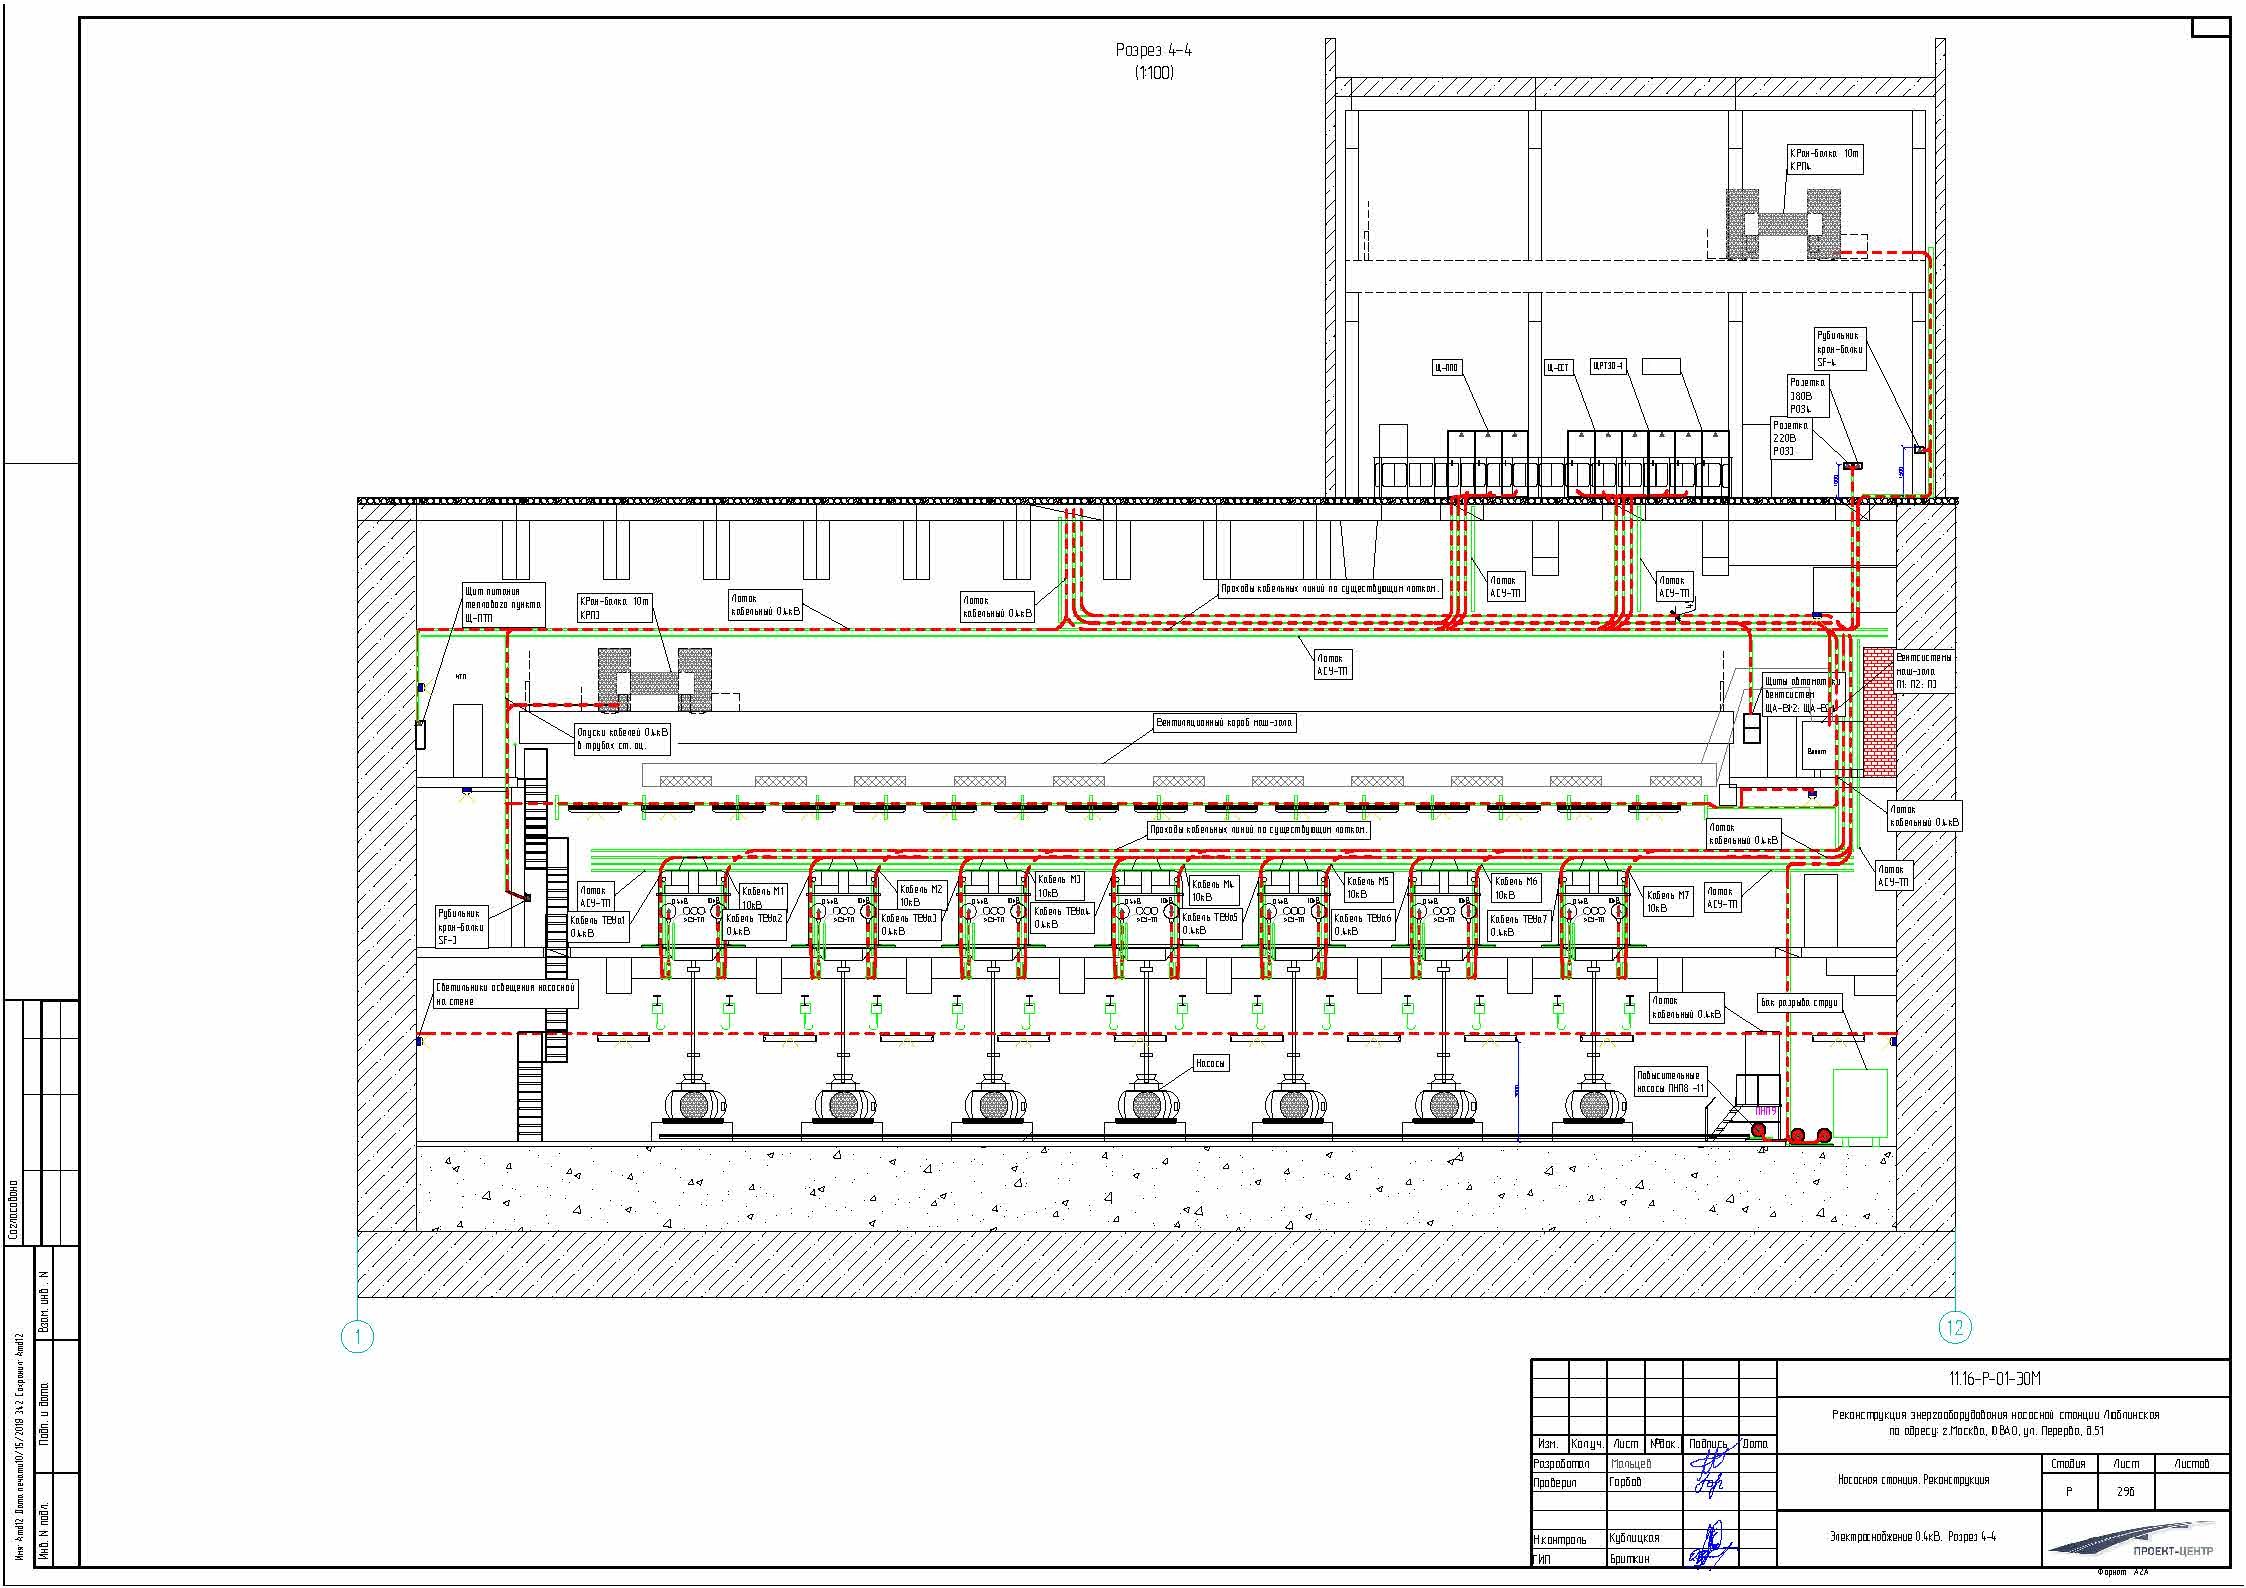Click the Светильники освещения насосной на стене label
This screenshot has height=1588, width=2246.
505,994
